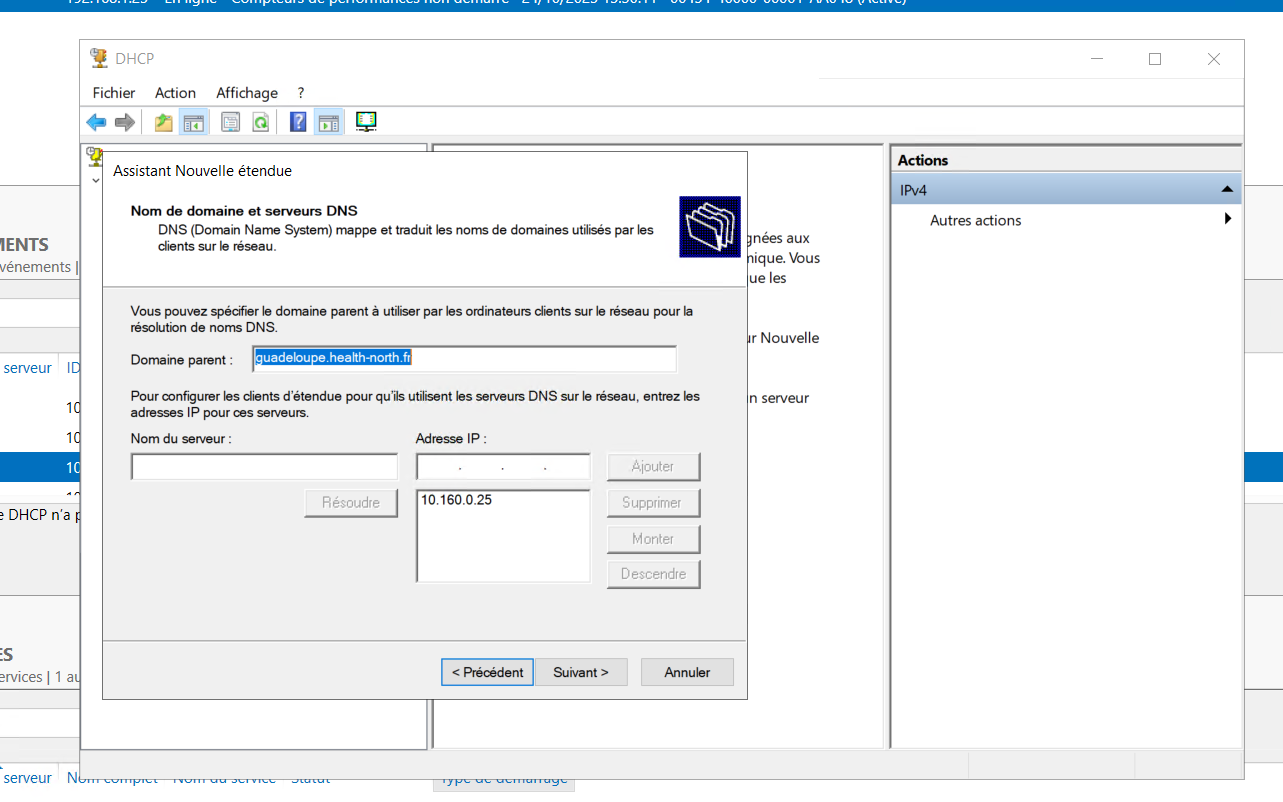Image resolution: width=1283 pixels, height=802 pixels.
Task: Collapse the IPv4 section in Actions pane
Action: (1226, 190)
